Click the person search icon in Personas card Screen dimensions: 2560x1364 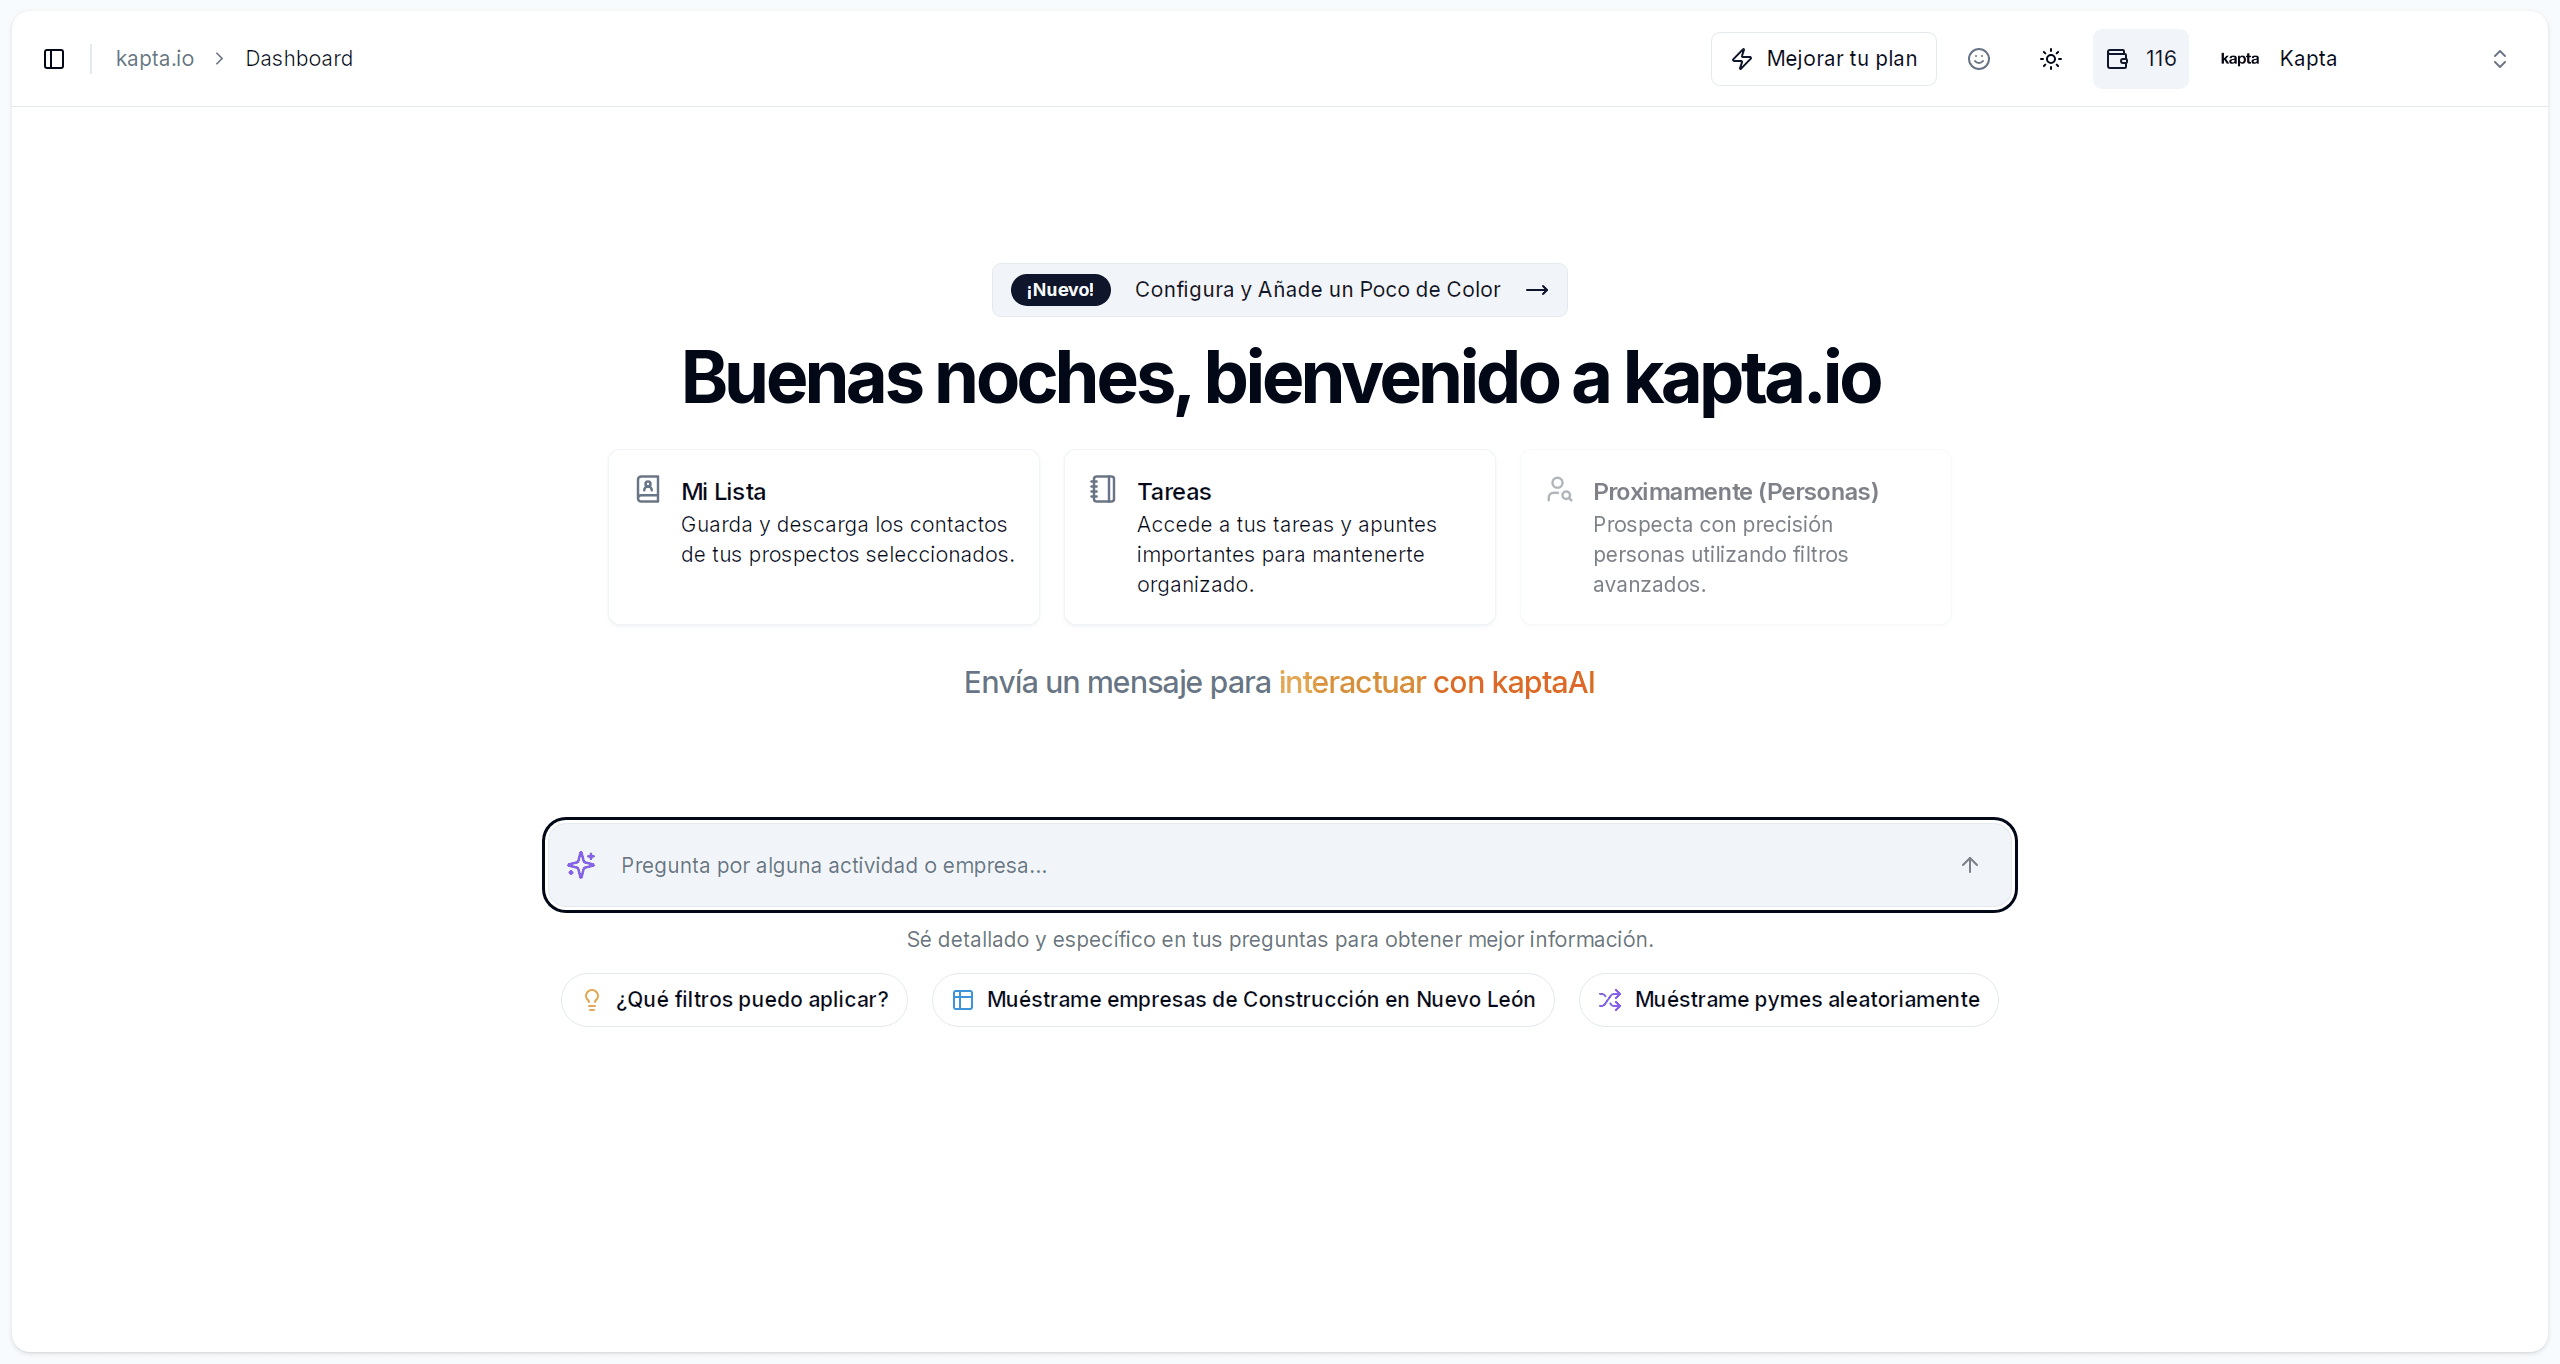pyautogui.click(x=1559, y=489)
